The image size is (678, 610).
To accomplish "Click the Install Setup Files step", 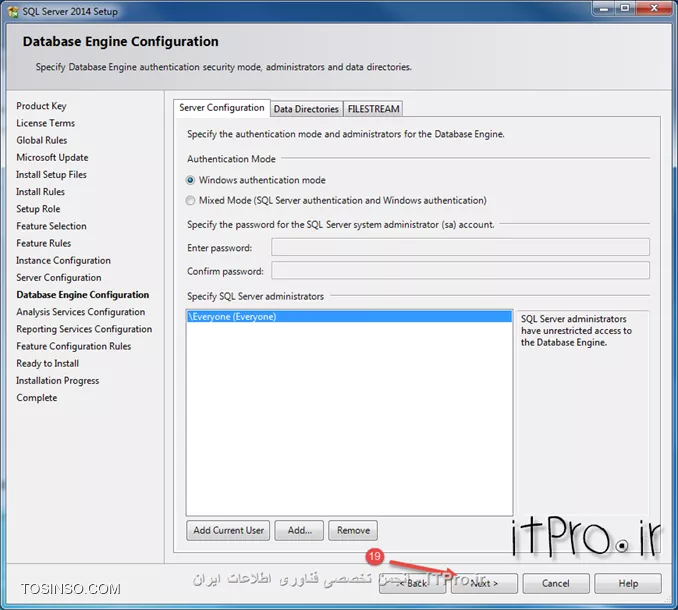I will (x=51, y=175).
